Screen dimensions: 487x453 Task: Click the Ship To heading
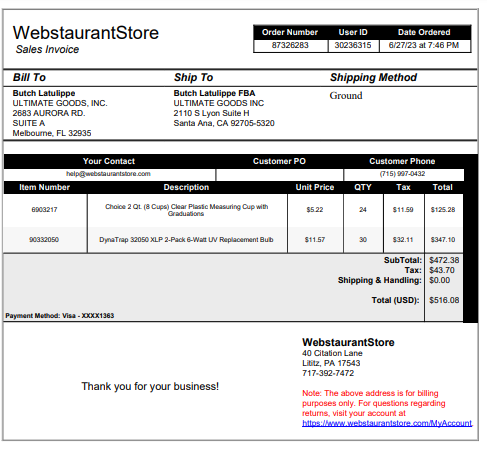tap(193, 77)
